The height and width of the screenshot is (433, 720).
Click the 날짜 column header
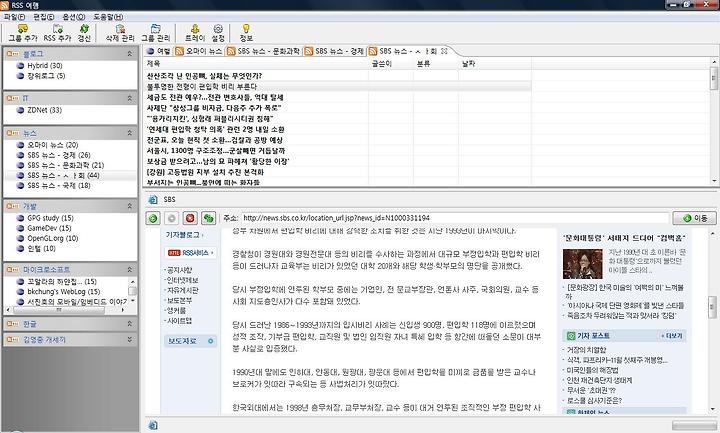point(495,64)
